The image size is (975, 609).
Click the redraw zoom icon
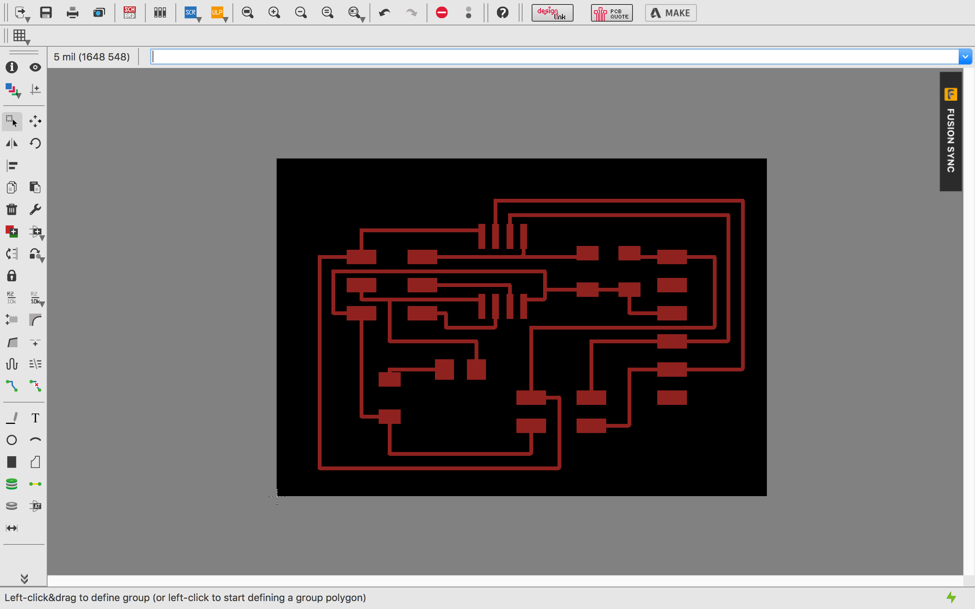tap(328, 12)
